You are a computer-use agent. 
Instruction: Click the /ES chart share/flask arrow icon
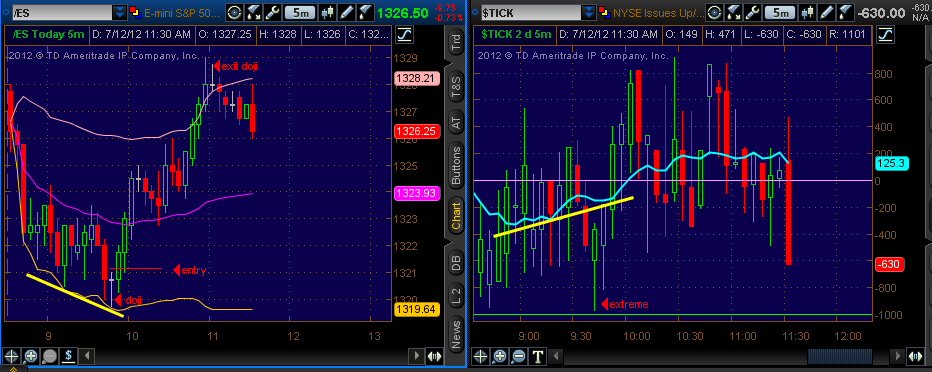pyautogui.click(x=254, y=11)
